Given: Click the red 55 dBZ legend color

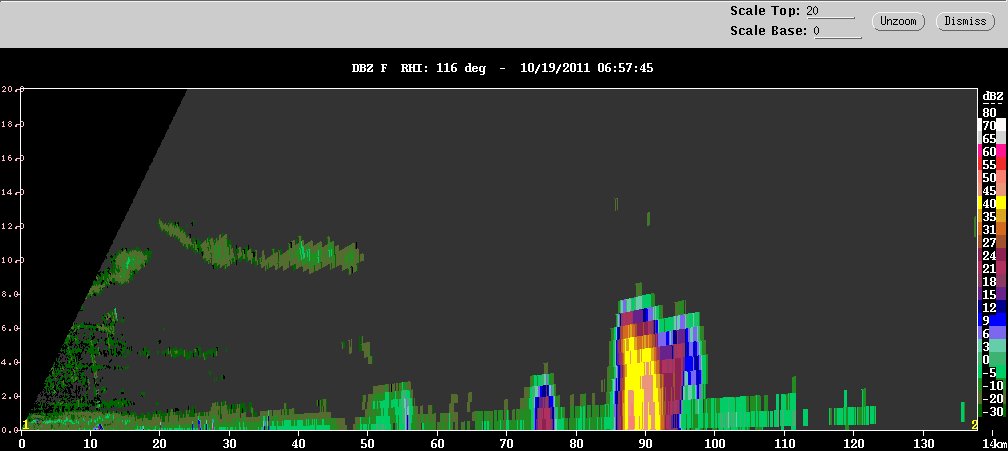Looking at the screenshot, I should 991,164.
